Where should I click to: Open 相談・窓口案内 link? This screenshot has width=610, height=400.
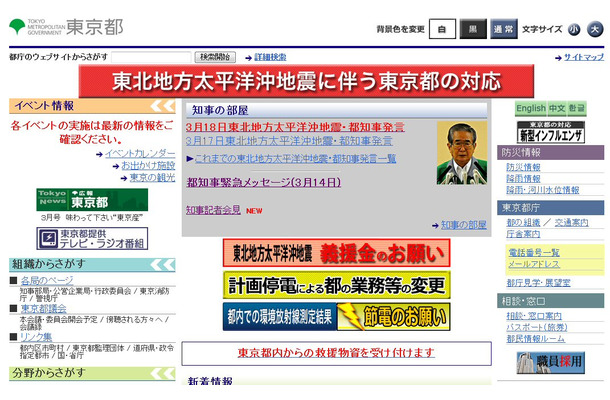(x=534, y=316)
